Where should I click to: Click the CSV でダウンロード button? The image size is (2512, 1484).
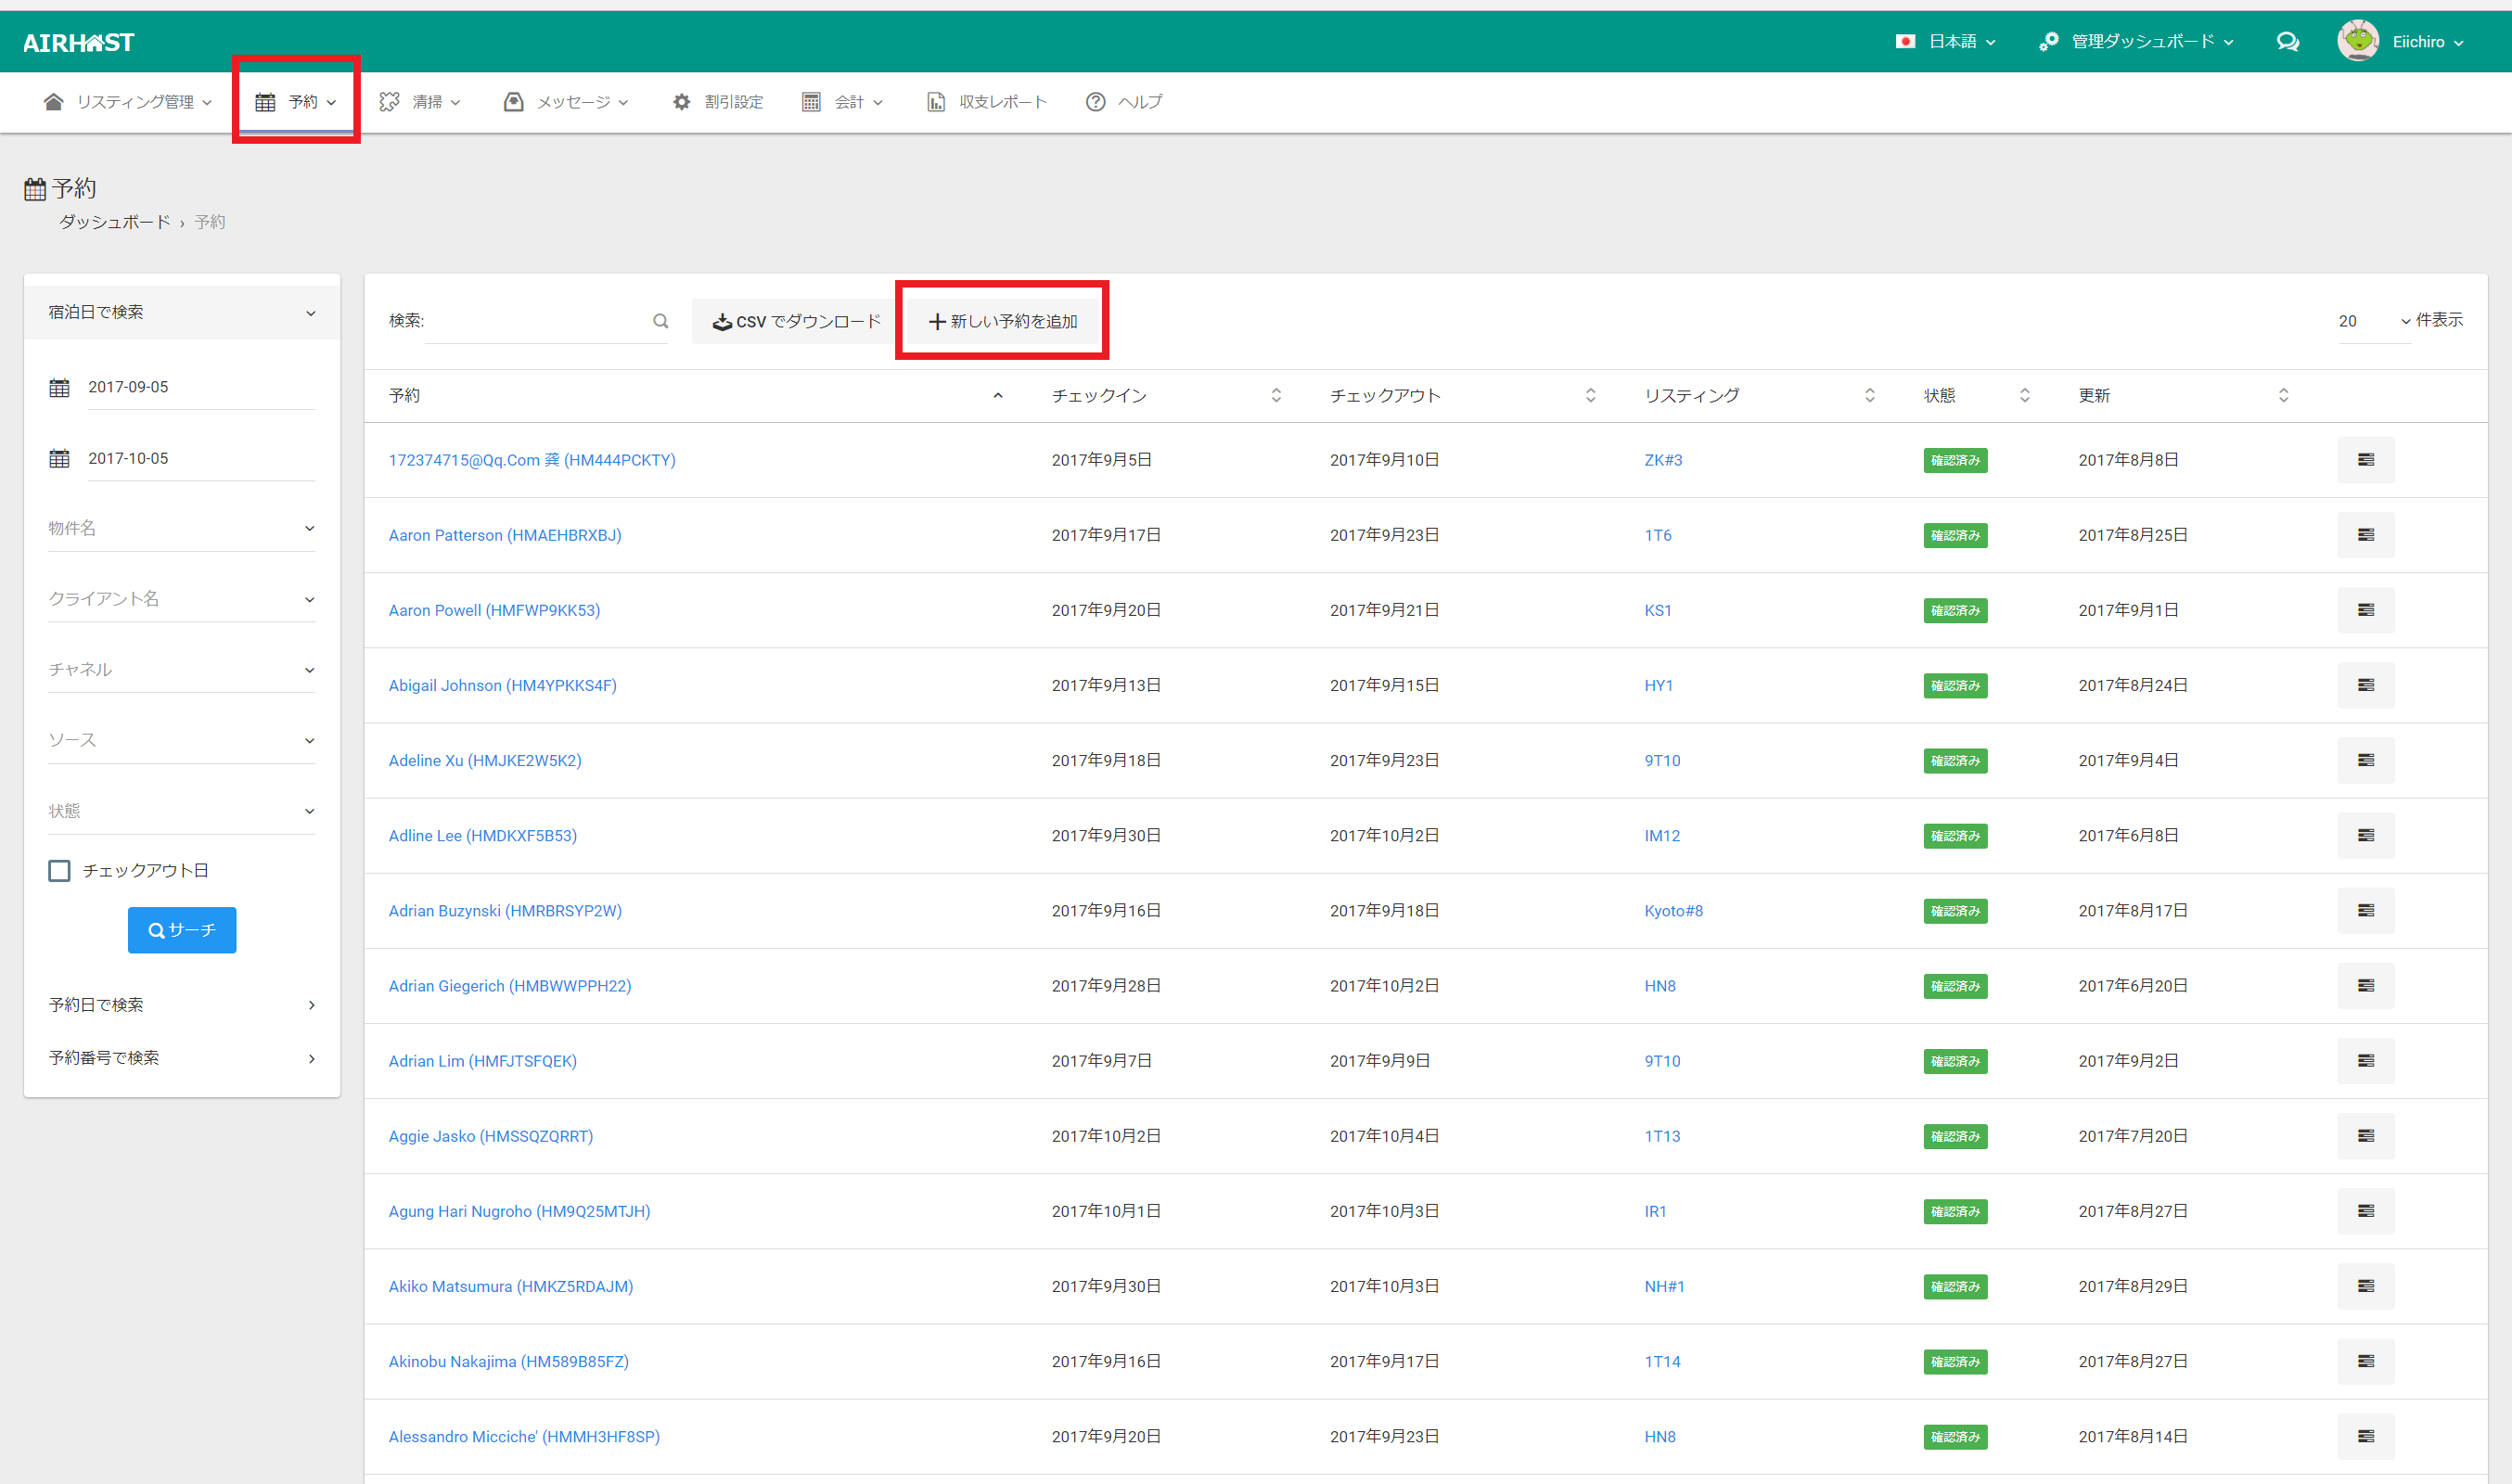796,321
